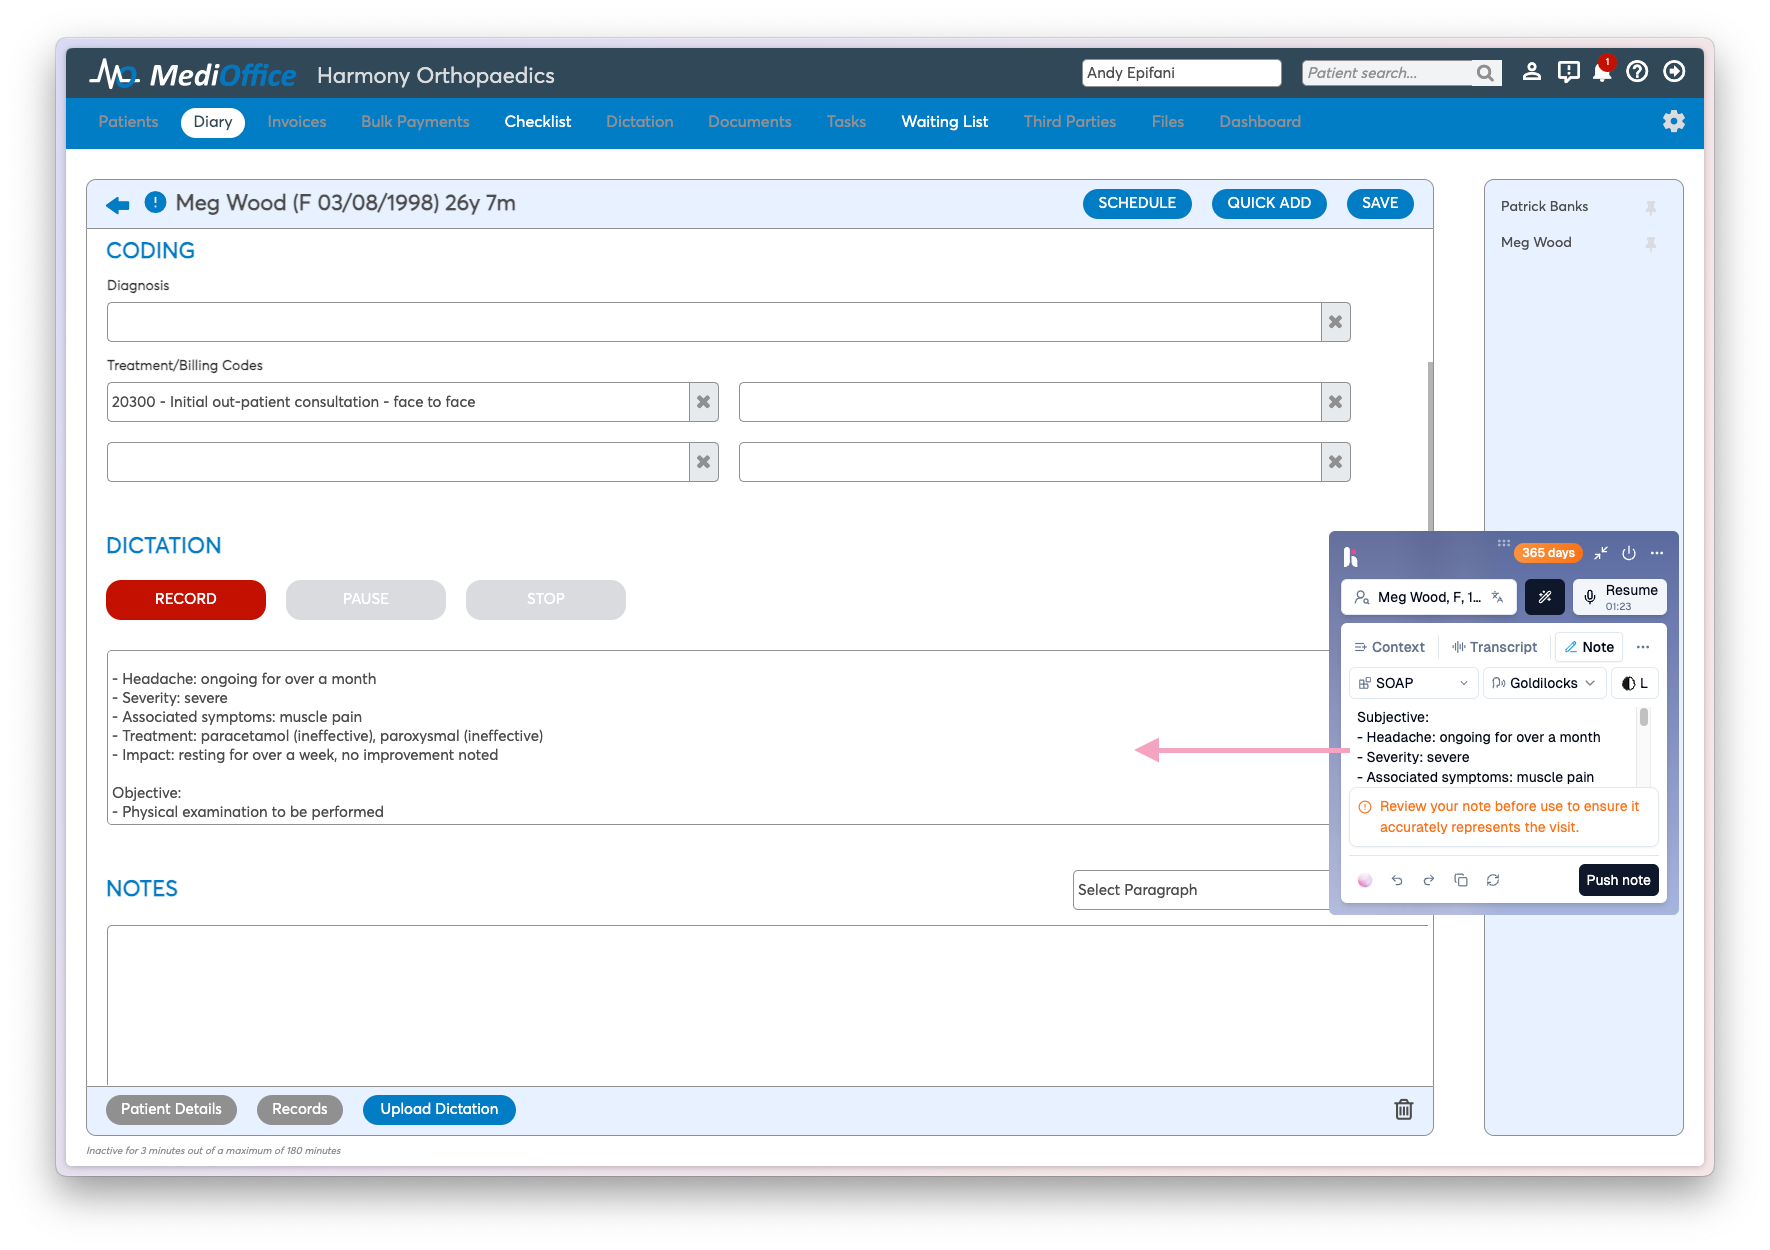Regenerate note with refresh icon
Viewport: 1770px width, 1250px height.
click(1493, 880)
